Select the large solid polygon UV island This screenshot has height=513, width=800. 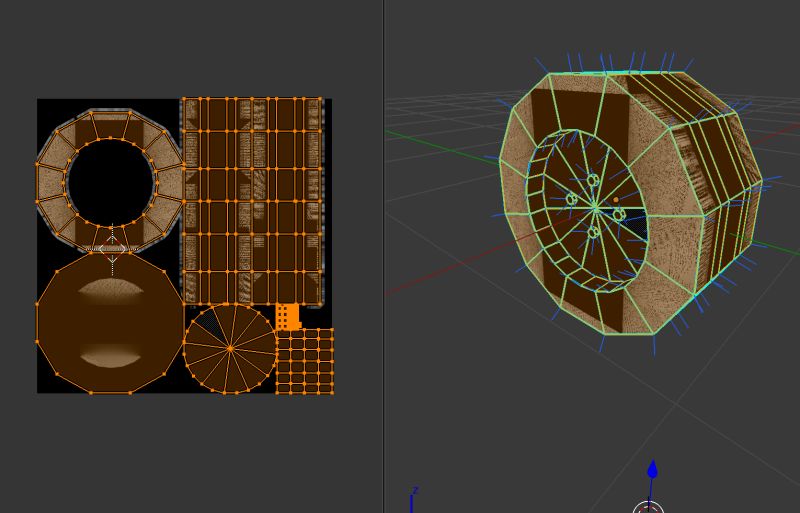point(110,323)
